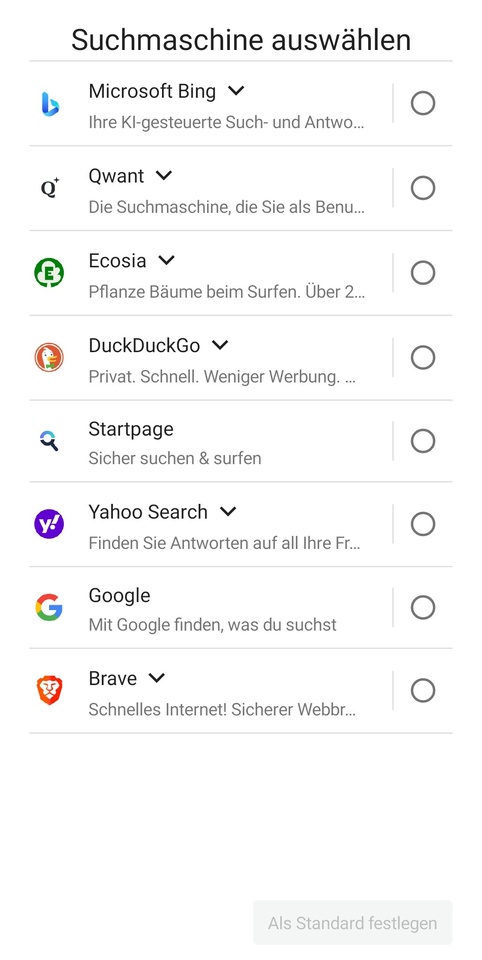Select the Google radio button
The width and height of the screenshot is (482, 960).
tap(423, 607)
